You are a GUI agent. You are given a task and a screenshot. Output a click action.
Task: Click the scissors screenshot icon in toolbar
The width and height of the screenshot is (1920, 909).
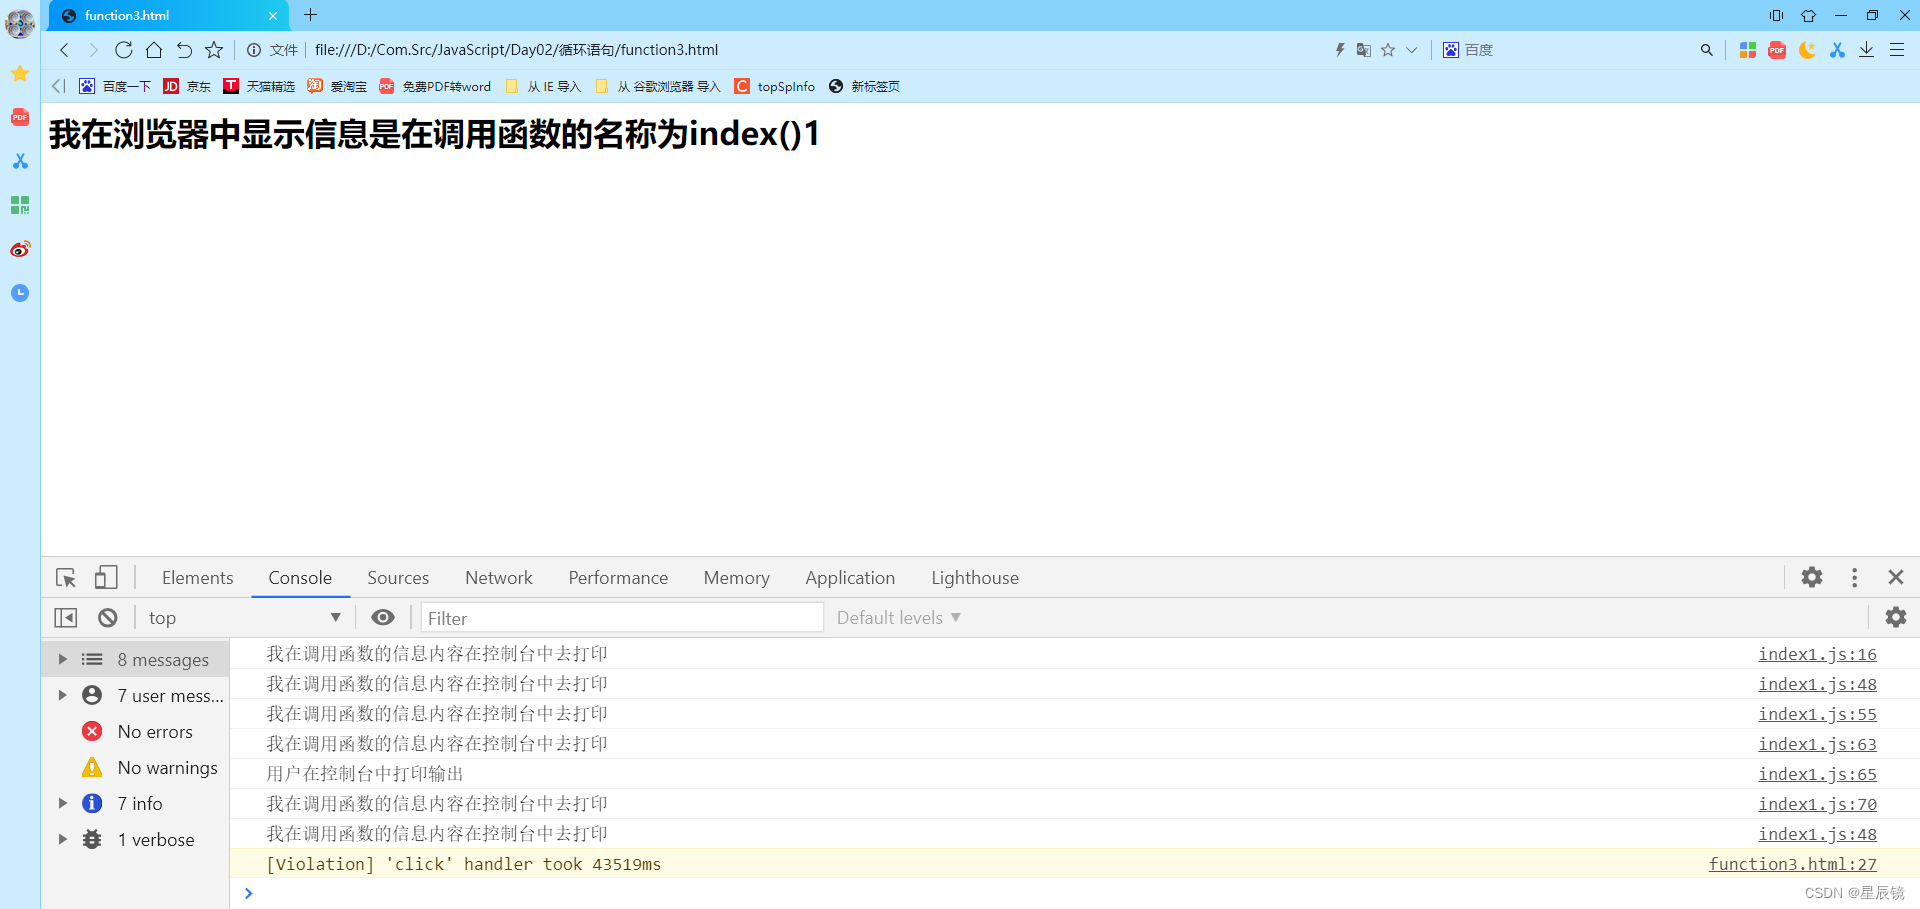click(x=1837, y=50)
